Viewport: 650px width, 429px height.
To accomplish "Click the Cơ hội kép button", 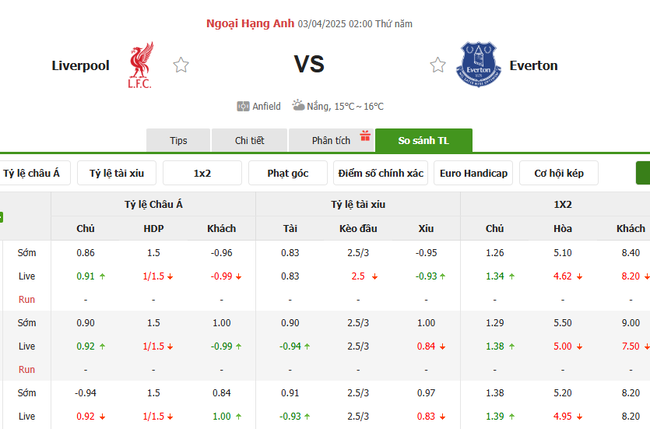I will point(559,173).
